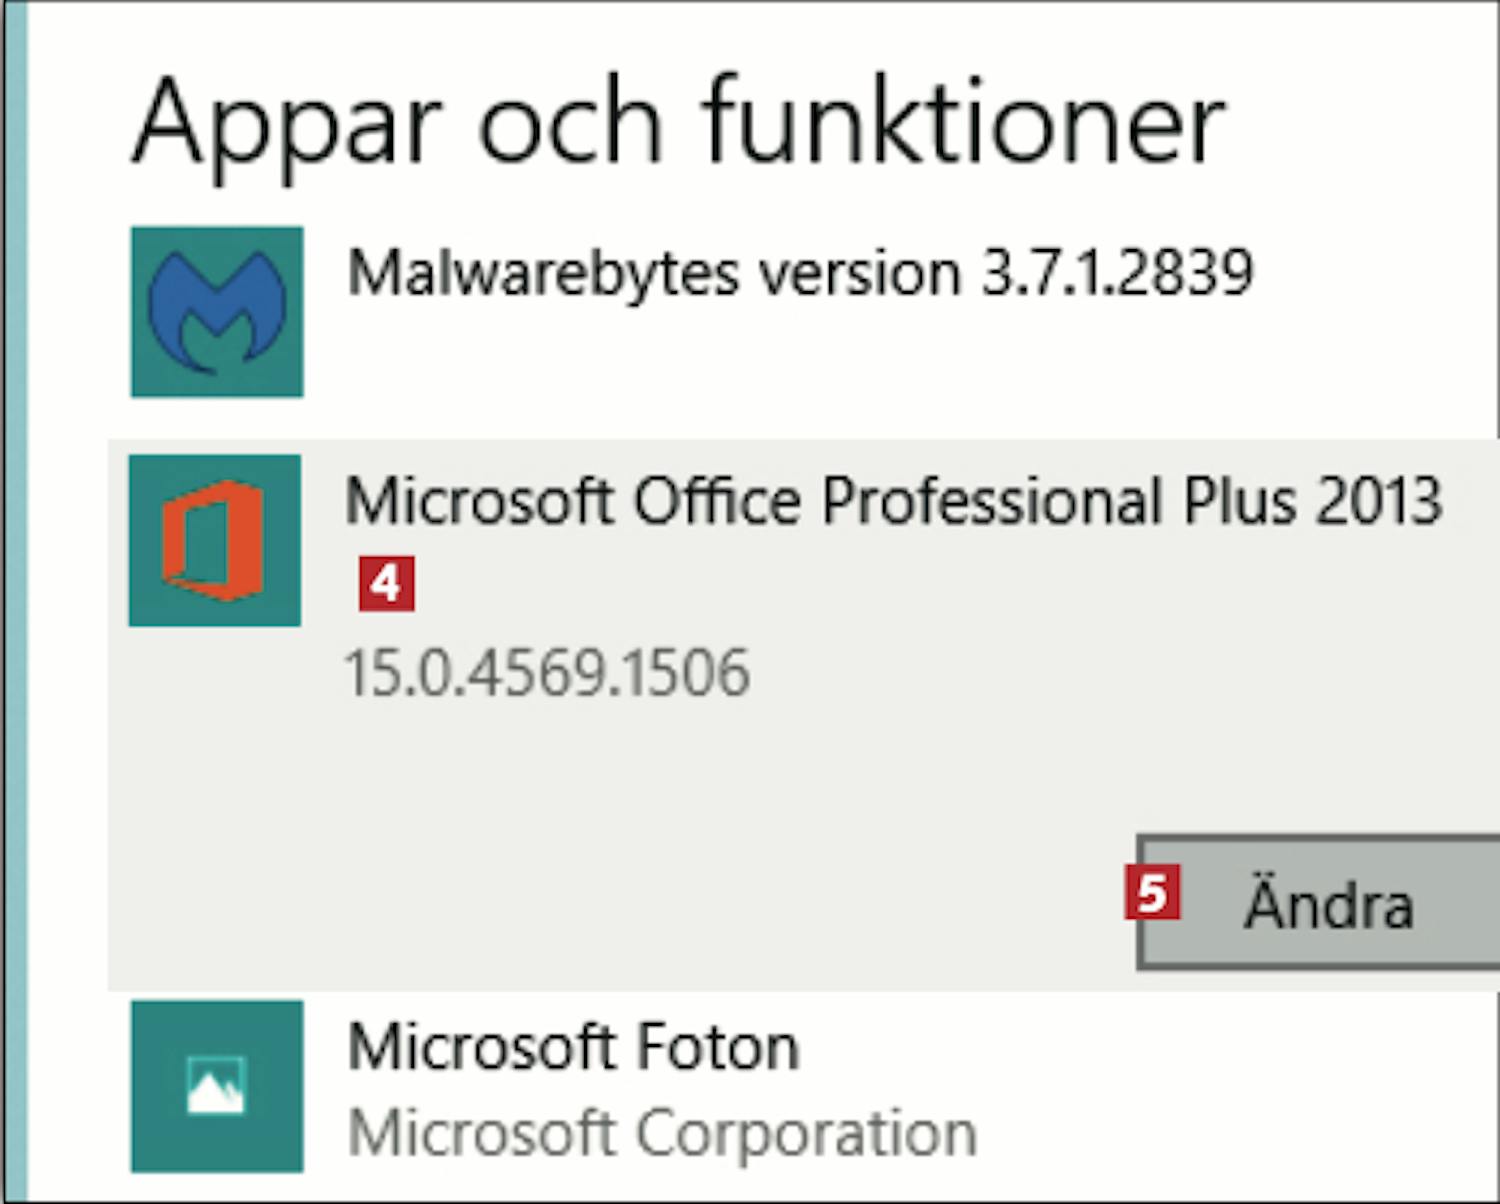Click the Microsoft Foton picture icon

click(x=217, y=1086)
